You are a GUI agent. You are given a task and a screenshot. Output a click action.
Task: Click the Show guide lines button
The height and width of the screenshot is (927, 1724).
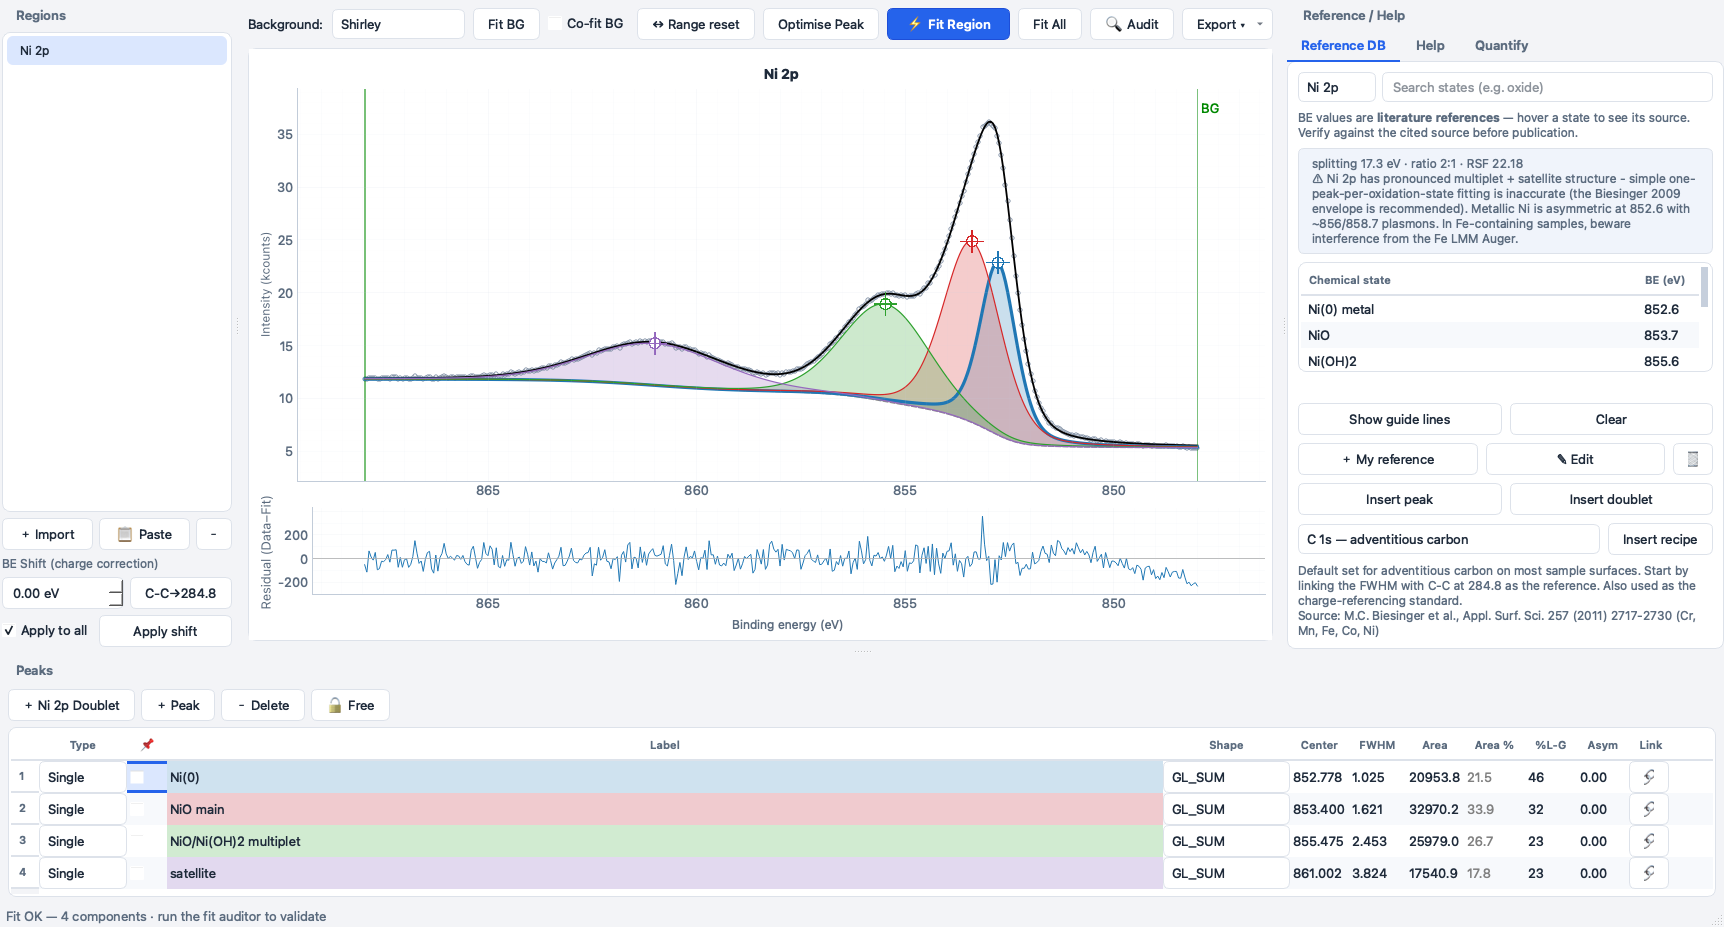pyautogui.click(x=1399, y=419)
